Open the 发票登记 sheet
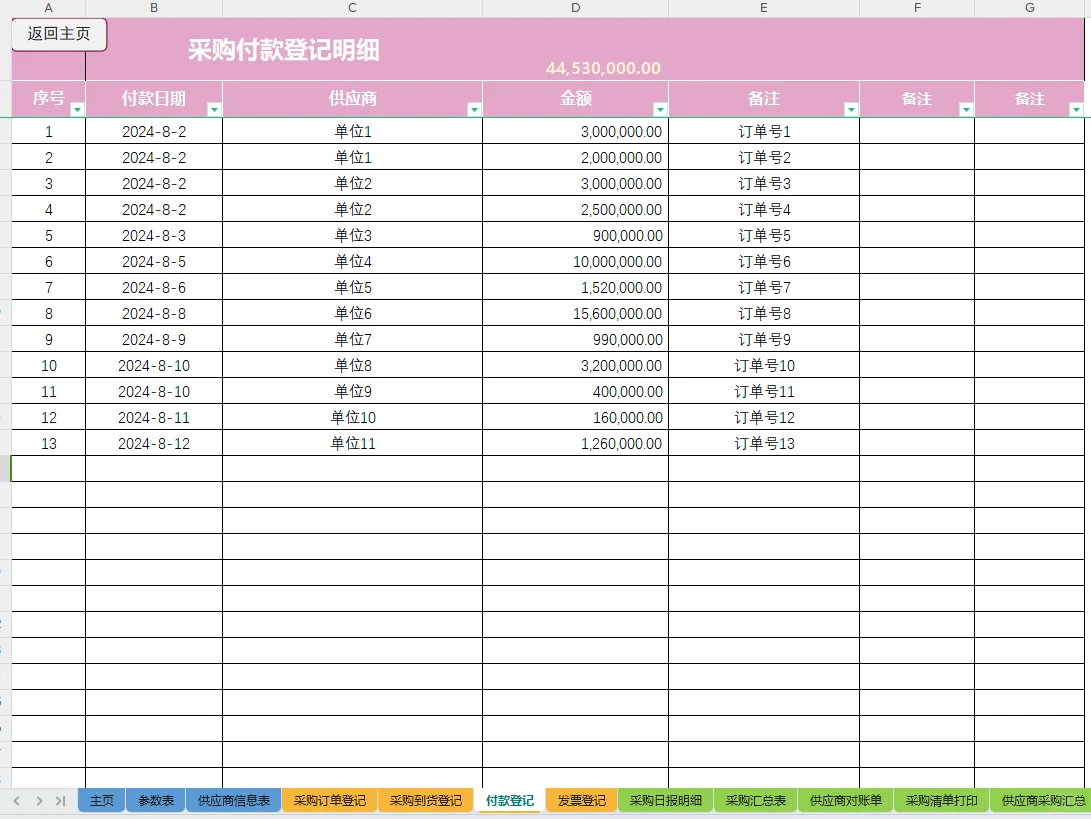This screenshot has width=1091, height=819. click(580, 801)
